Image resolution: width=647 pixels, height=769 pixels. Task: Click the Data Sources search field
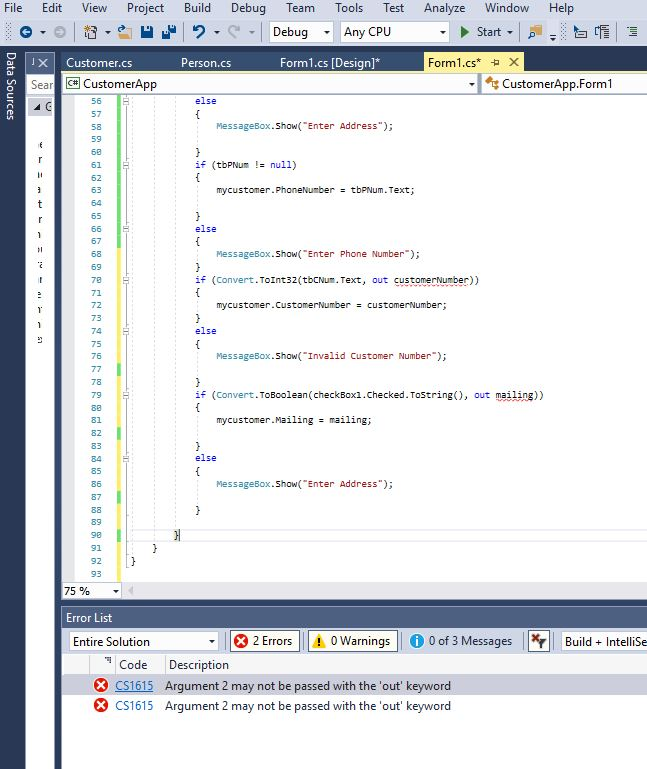41,84
